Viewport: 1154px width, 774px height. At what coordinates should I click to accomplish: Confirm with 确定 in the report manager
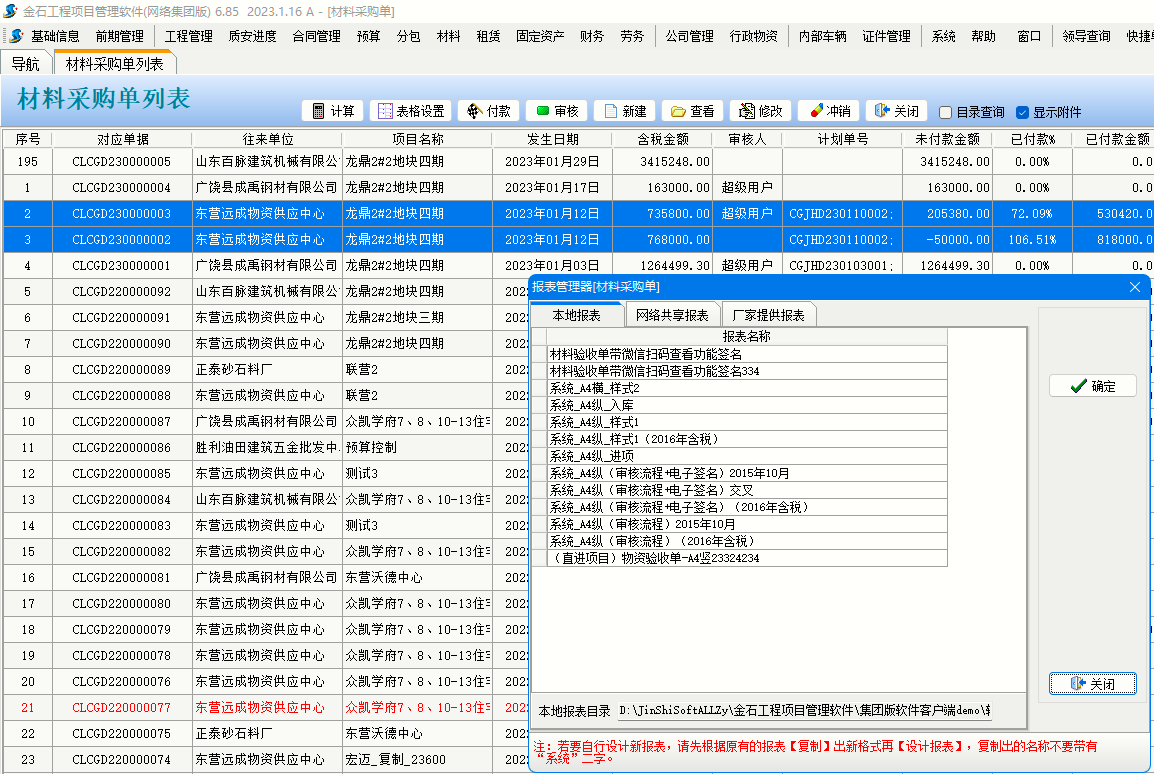point(1092,386)
